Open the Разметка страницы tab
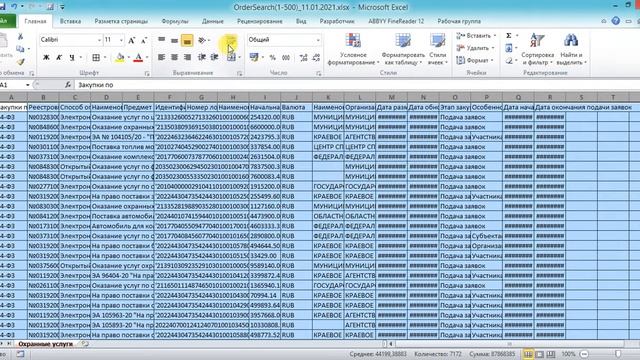The height and width of the screenshot is (360, 640). coord(121,21)
